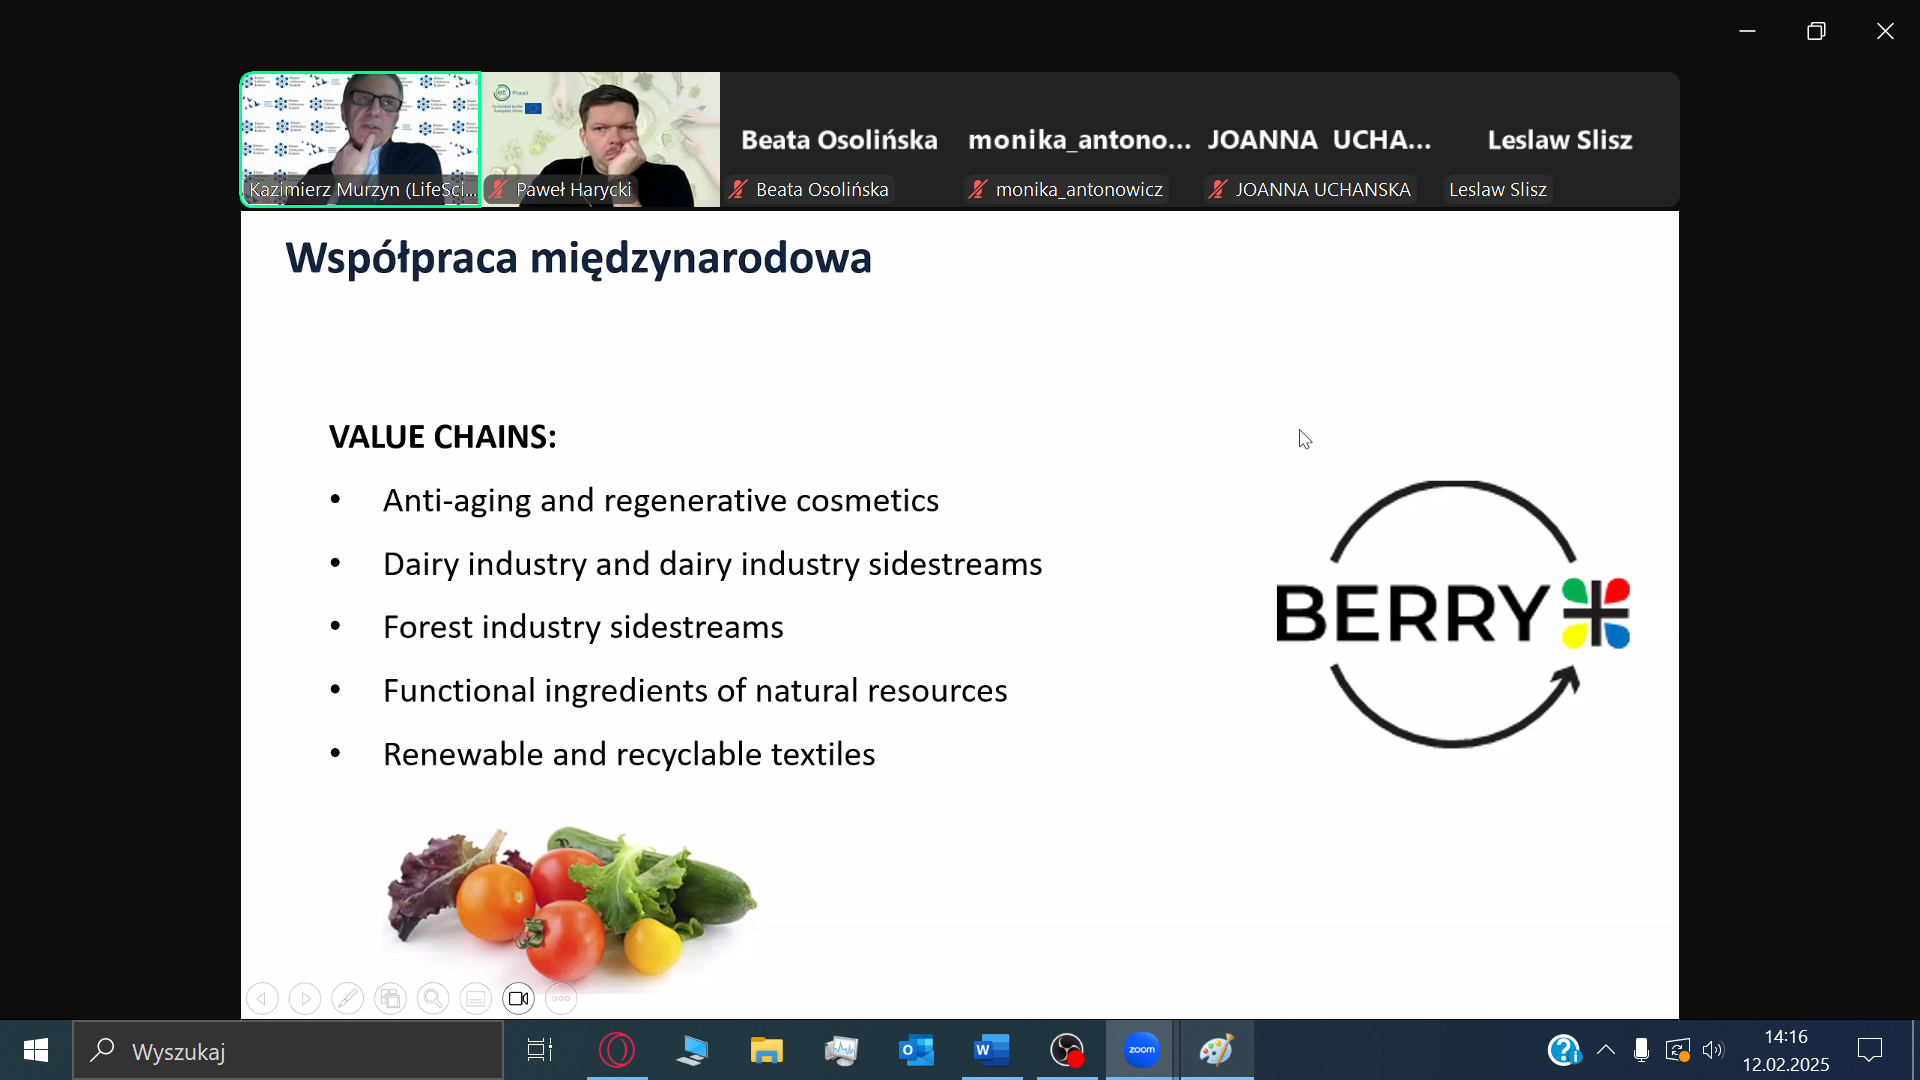Viewport: 1920px width, 1080px height.
Task: Open more slideshow options ellipsis
Action: point(561,998)
